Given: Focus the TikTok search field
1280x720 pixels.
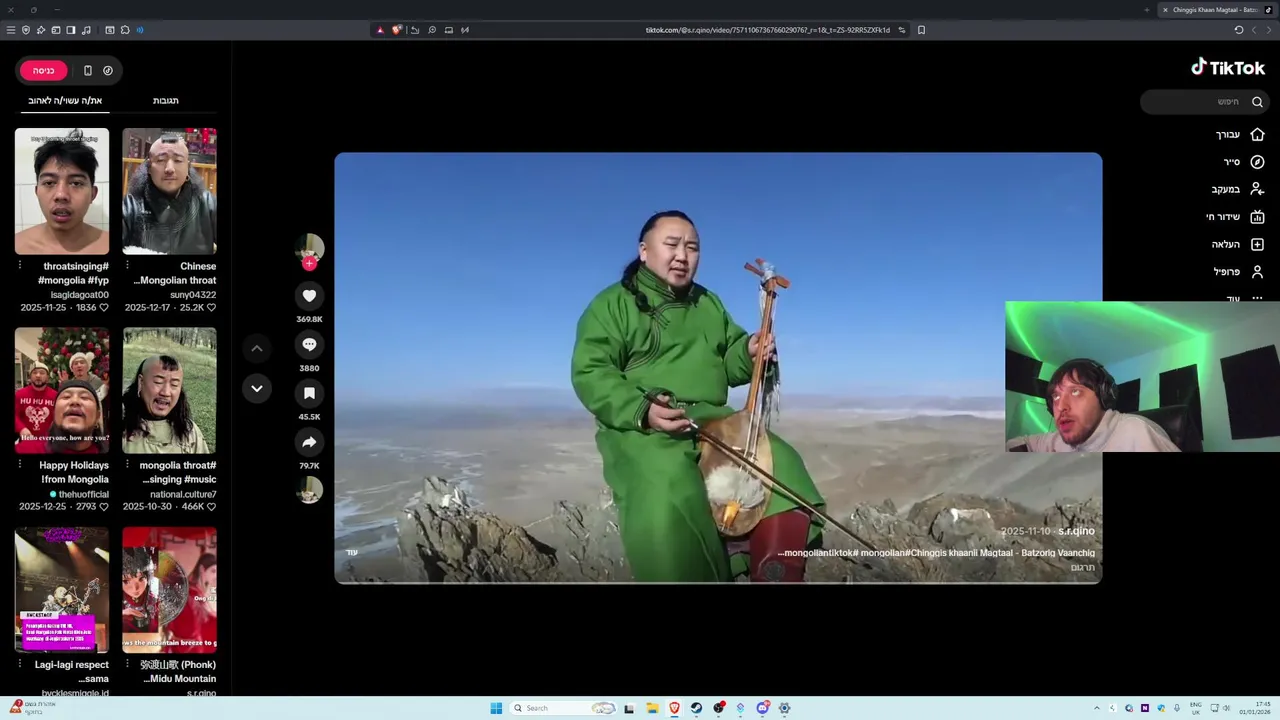Looking at the screenshot, I should (1205, 101).
